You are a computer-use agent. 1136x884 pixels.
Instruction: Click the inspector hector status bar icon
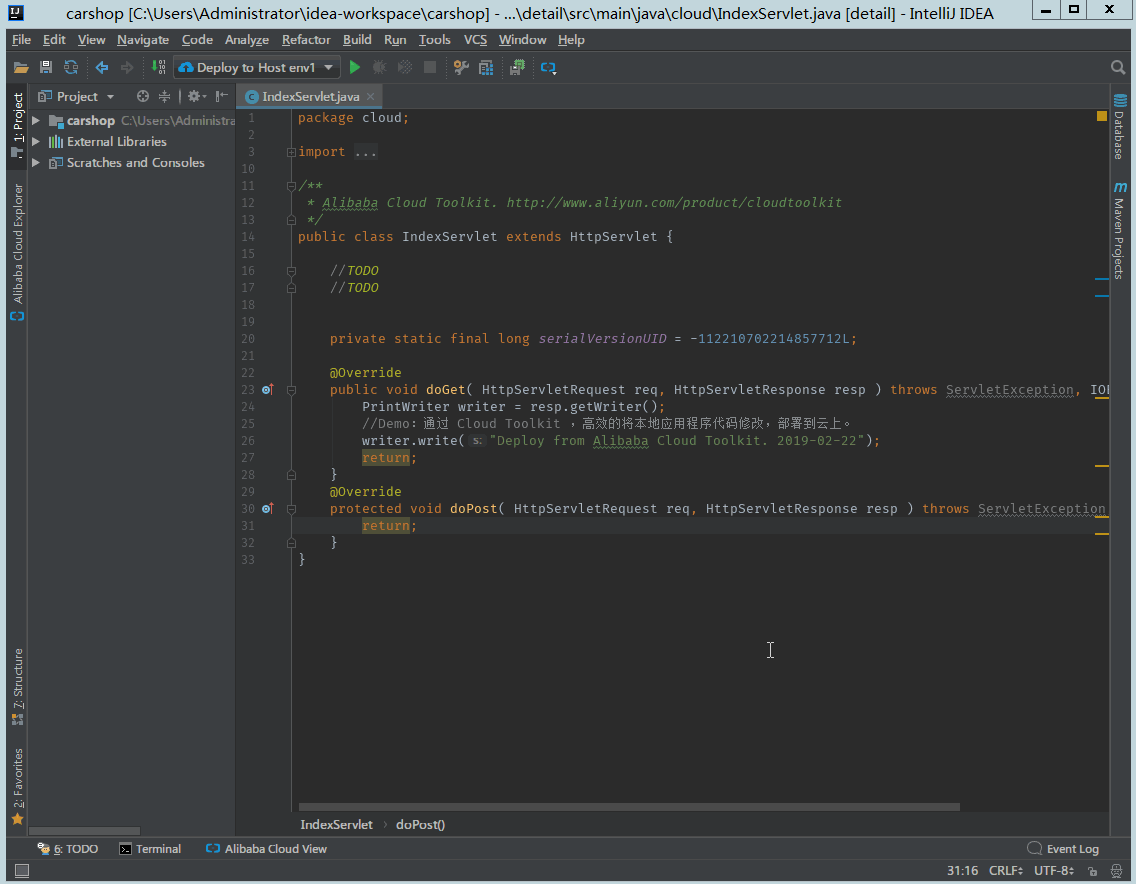[x=1116, y=871]
